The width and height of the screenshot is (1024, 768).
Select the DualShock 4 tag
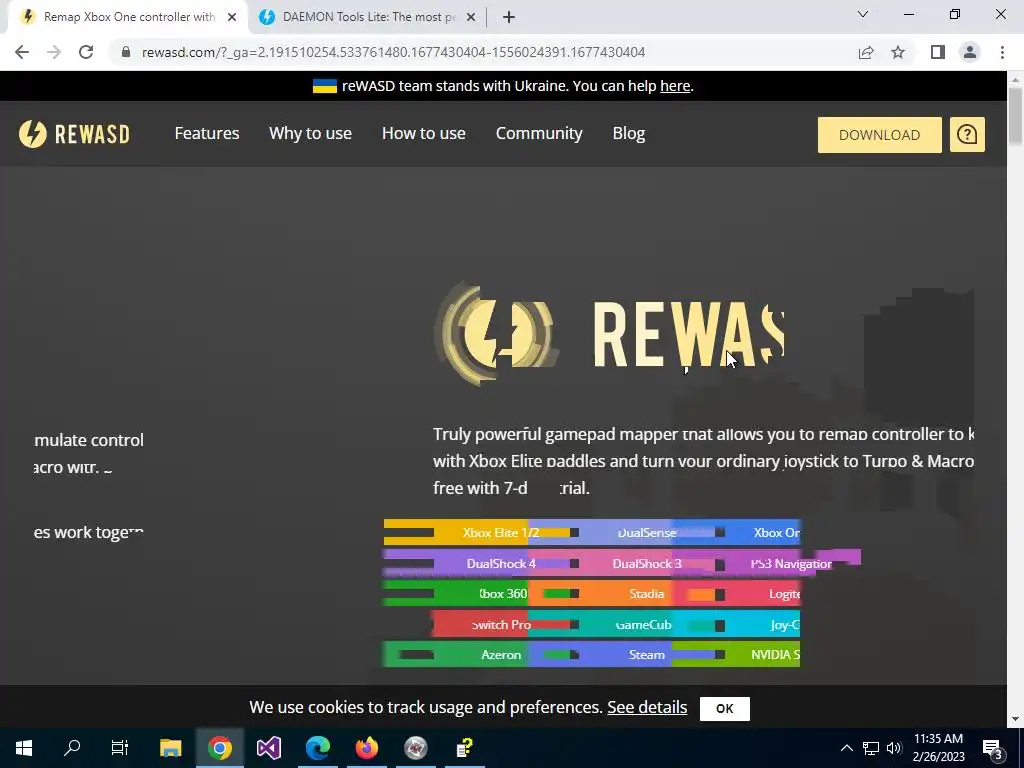point(501,563)
